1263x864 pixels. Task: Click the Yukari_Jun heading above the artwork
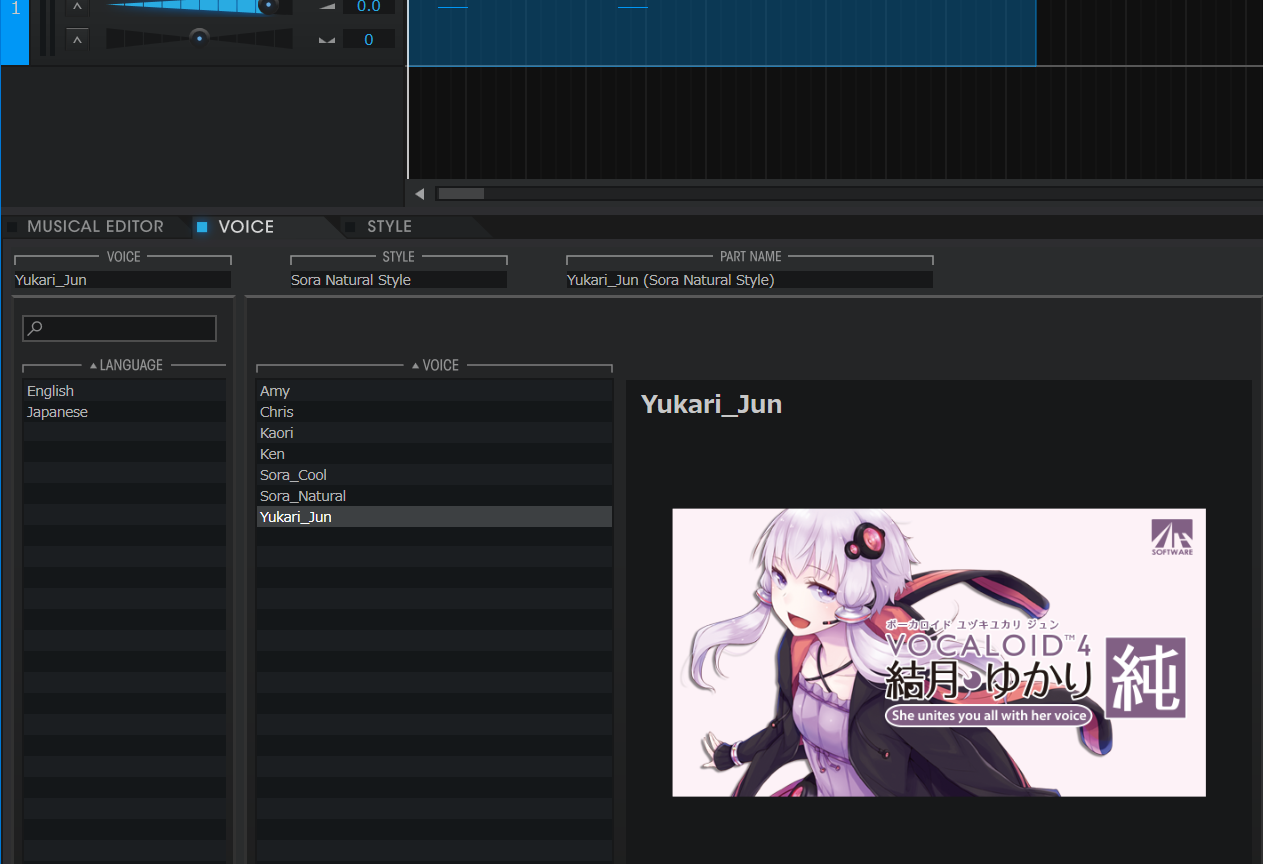point(711,405)
